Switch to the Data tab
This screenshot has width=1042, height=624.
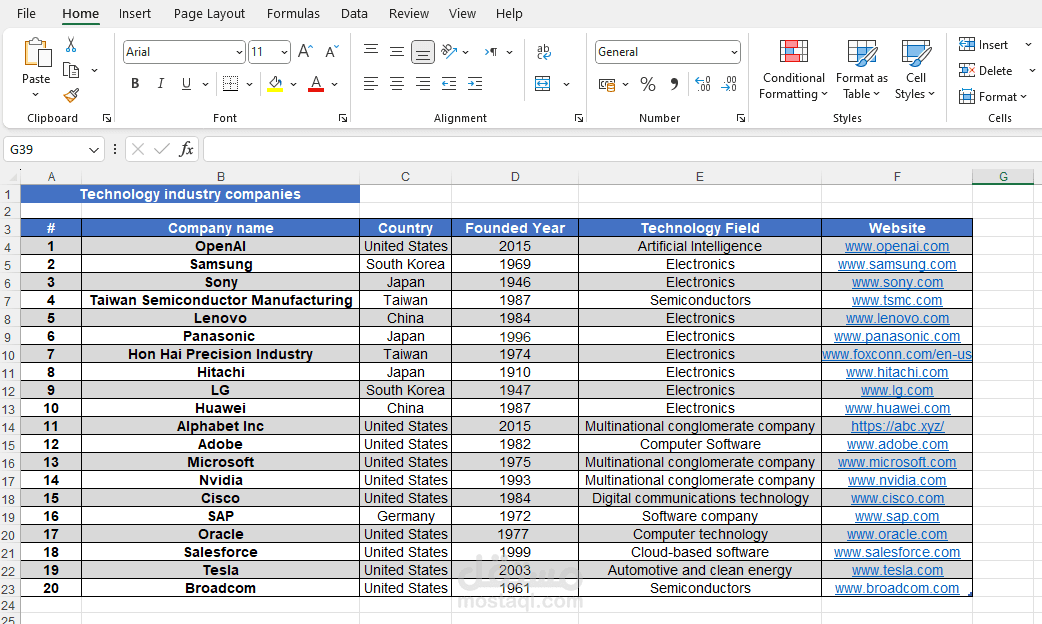(x=354, y=13)
